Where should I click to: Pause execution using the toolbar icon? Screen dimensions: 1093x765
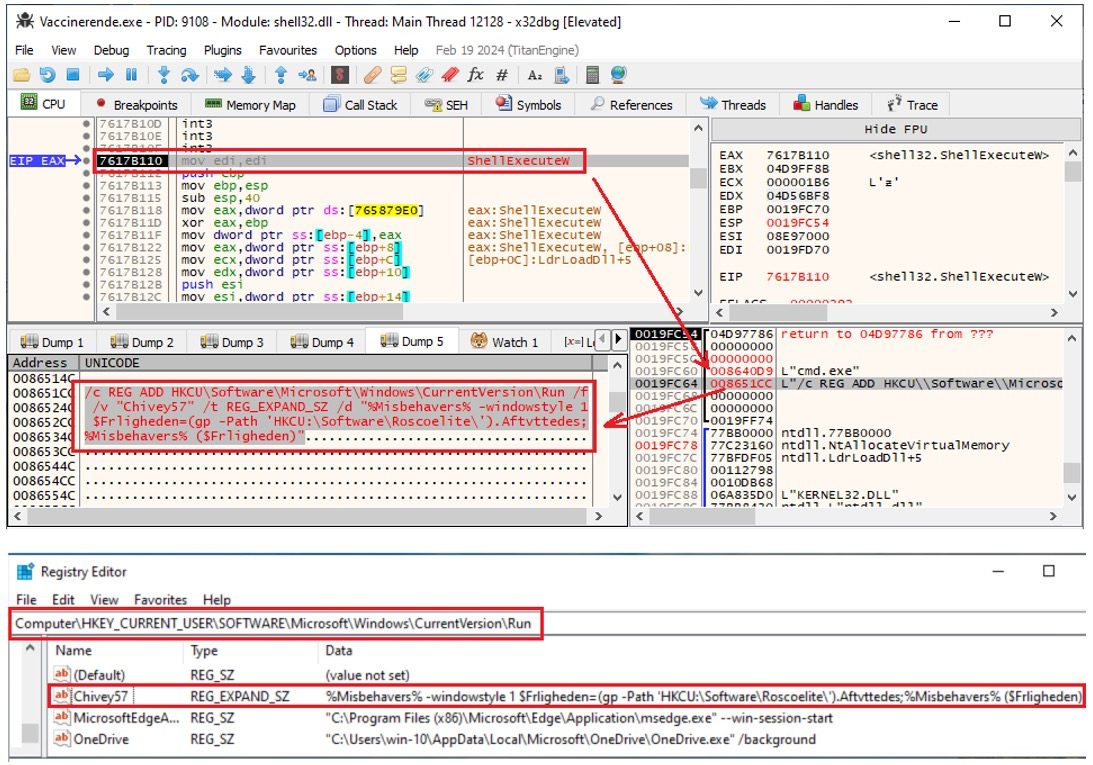coord(131,75)
